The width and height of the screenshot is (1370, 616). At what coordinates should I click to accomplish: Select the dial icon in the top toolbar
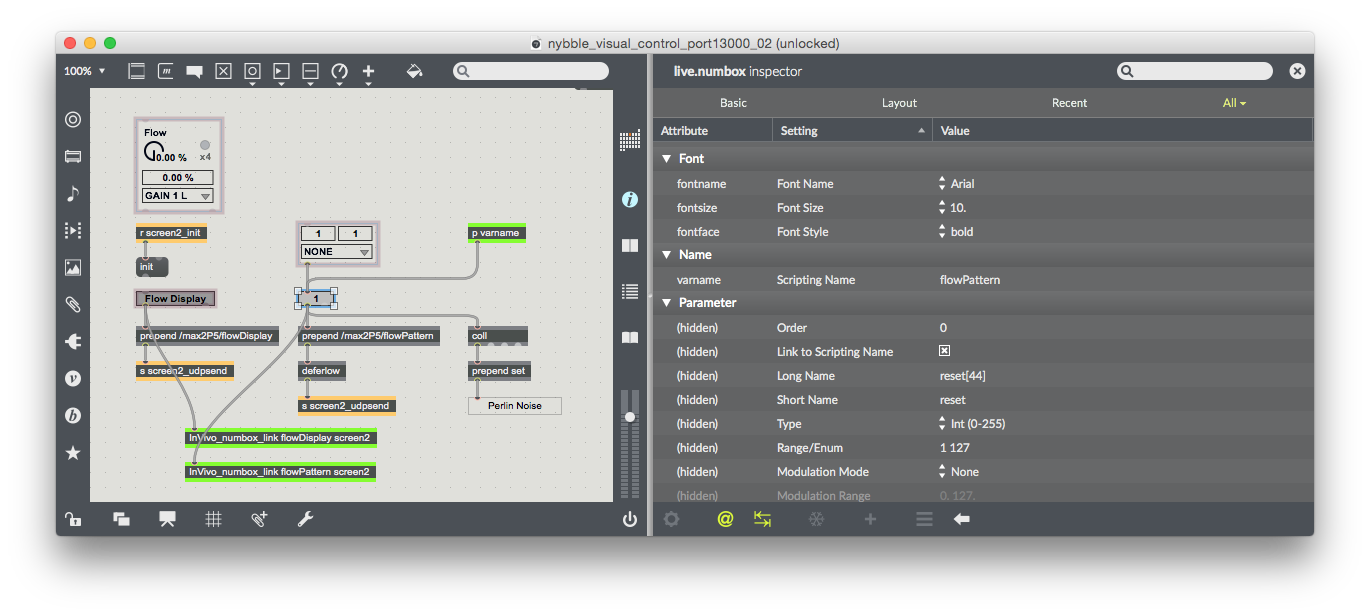(339, 70)
